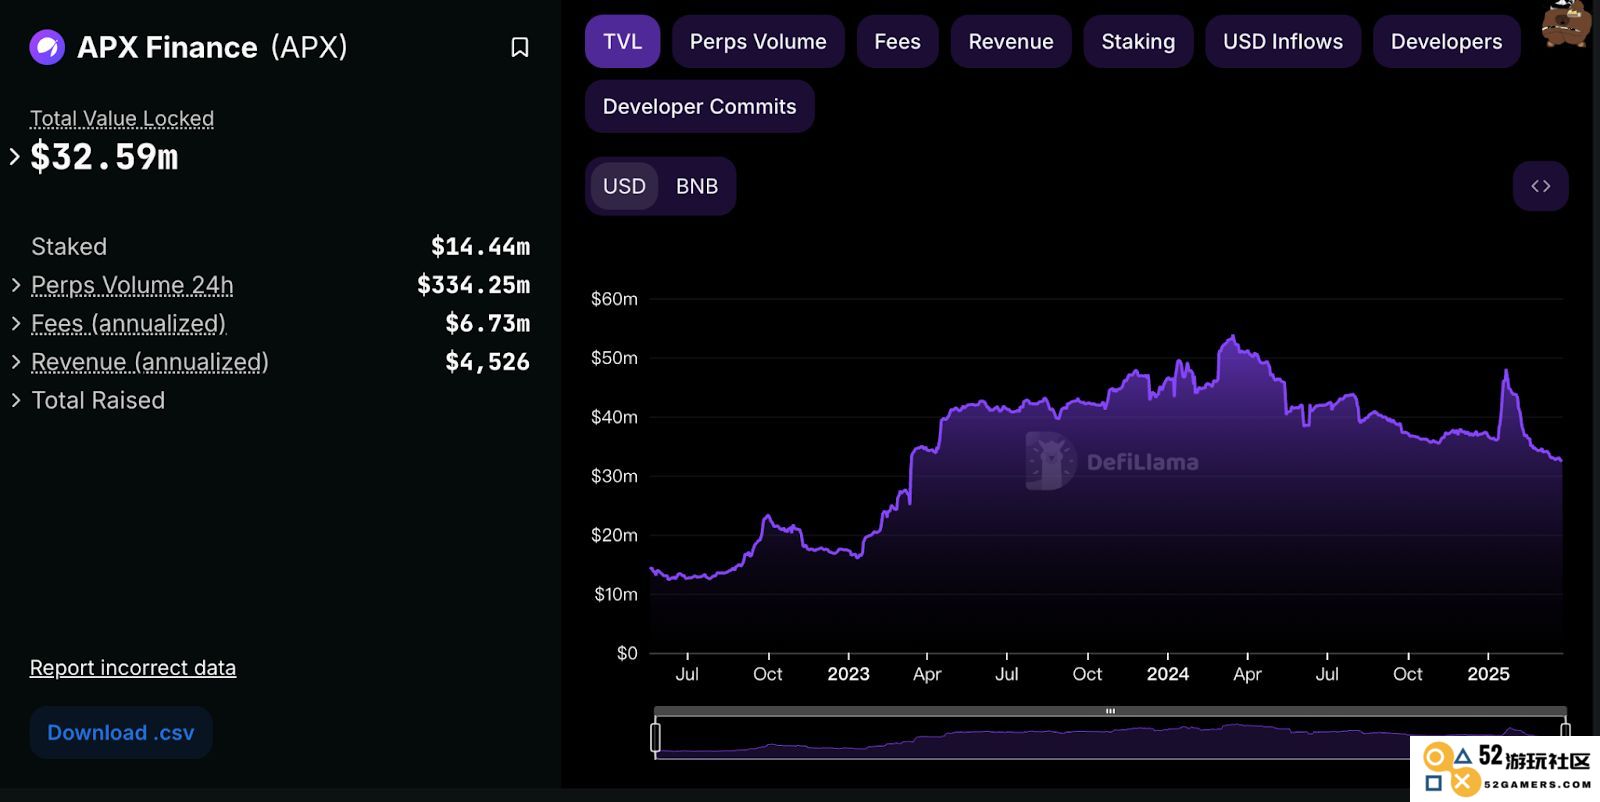Click the 2023 x-axis label
1600x802 pixels.
click(x=848, y=674)
